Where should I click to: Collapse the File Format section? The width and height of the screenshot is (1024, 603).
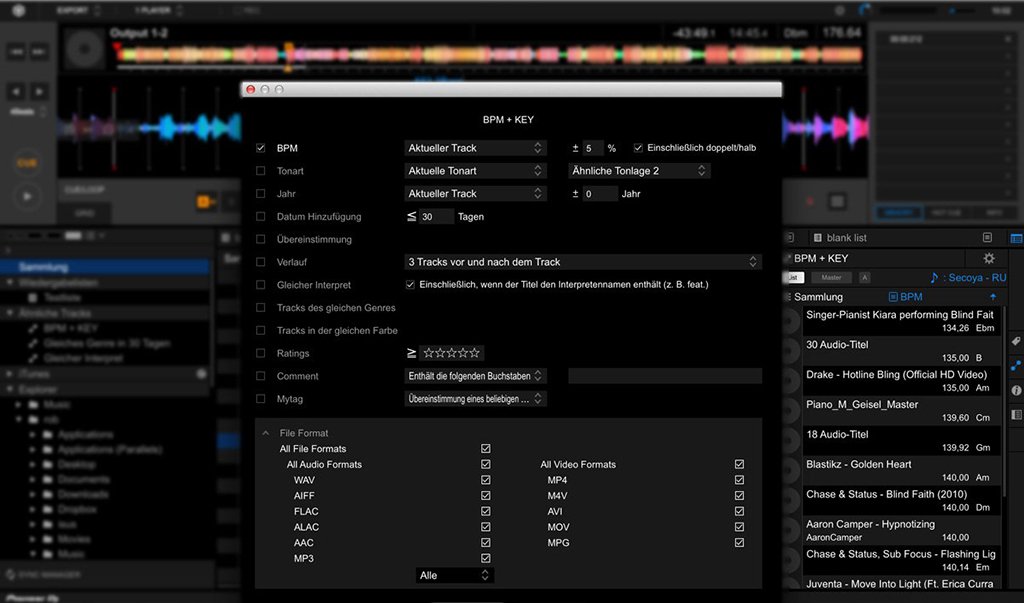266,433
